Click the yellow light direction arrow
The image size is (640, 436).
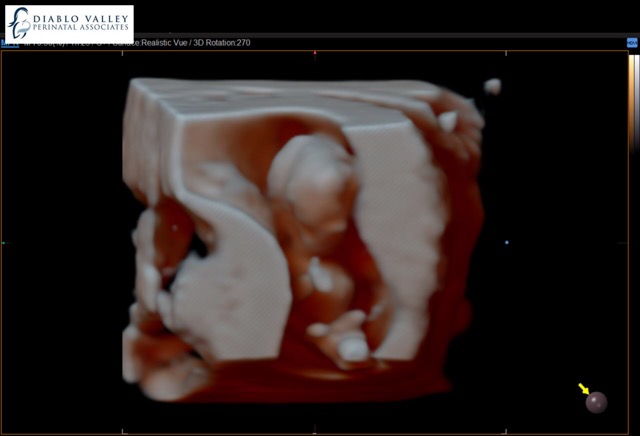(585, 389)
